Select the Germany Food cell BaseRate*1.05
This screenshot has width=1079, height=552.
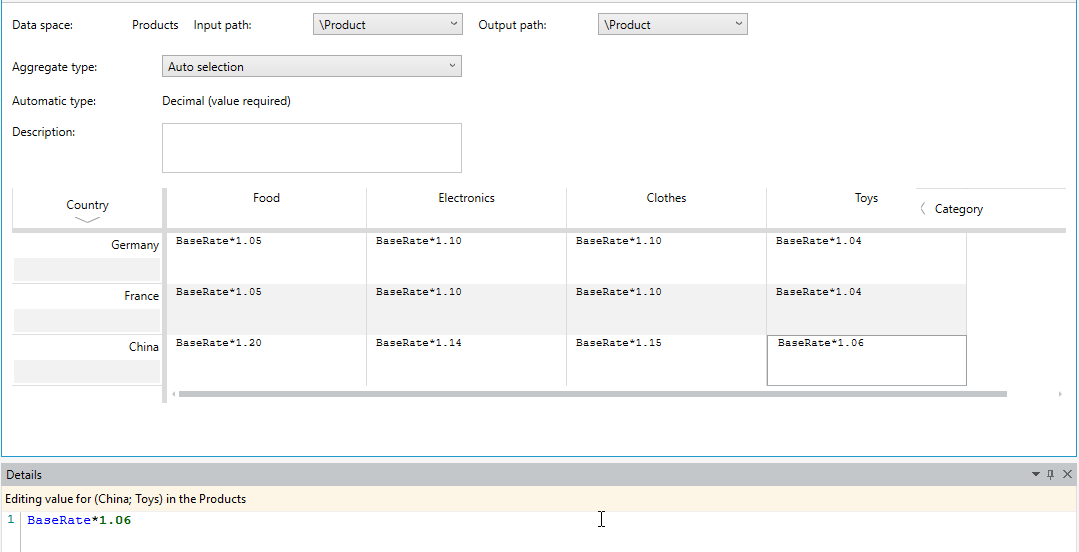[x=266, y=258]
